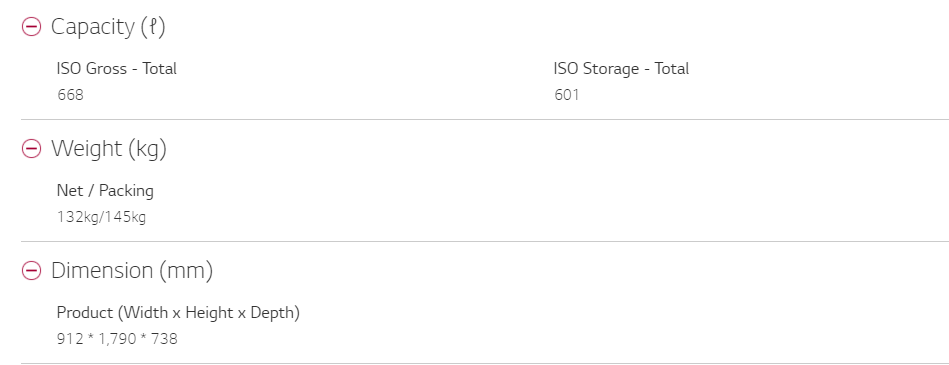The height and width of the screenshot is (365, 949).
Task: Toggle the Weight (kg) heading
Action: pyautogui.click(x=109, y=148)
